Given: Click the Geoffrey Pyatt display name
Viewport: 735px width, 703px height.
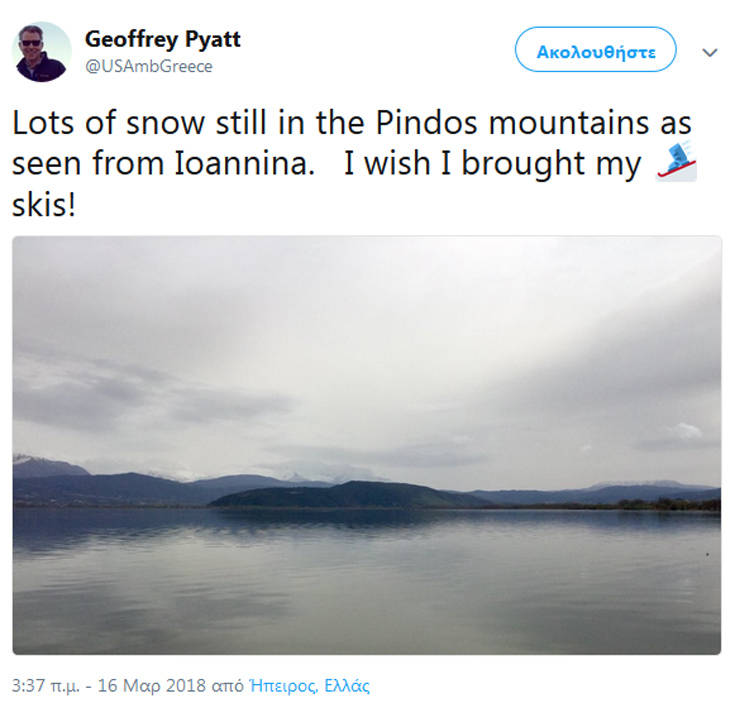Looking at the screenshot, I should click(x=163, y=40).
